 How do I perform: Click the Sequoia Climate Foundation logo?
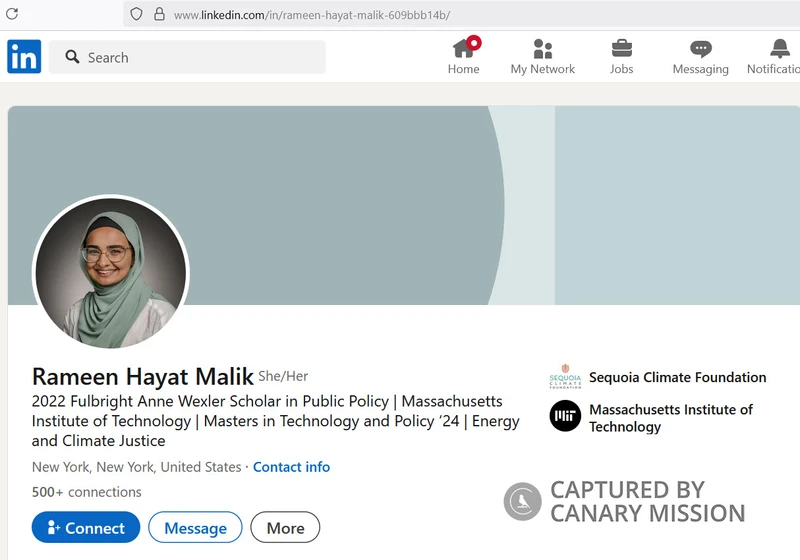click(565, 376)
